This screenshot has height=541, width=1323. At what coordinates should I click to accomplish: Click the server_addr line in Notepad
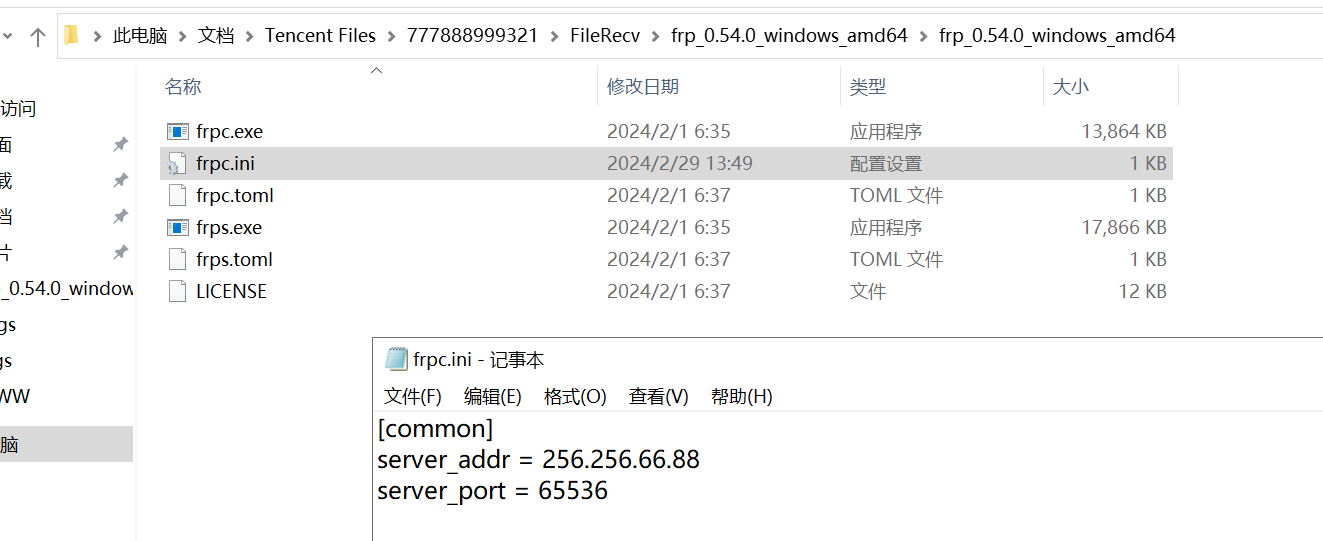coord(538,460)
